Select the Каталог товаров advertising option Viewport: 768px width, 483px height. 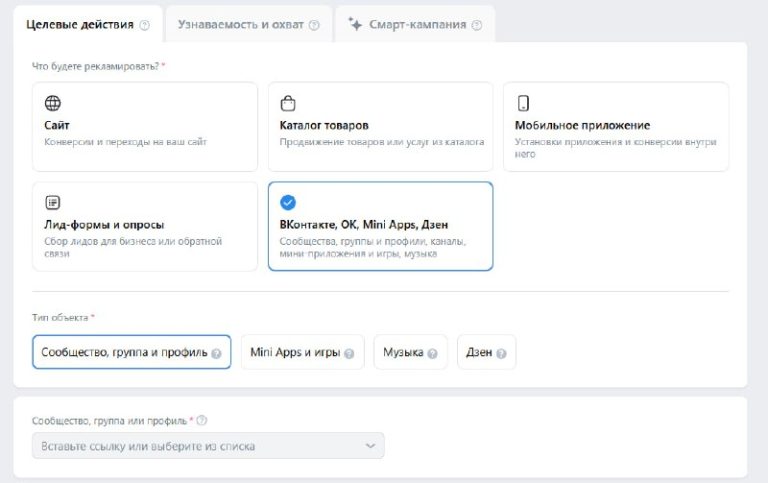380,126
